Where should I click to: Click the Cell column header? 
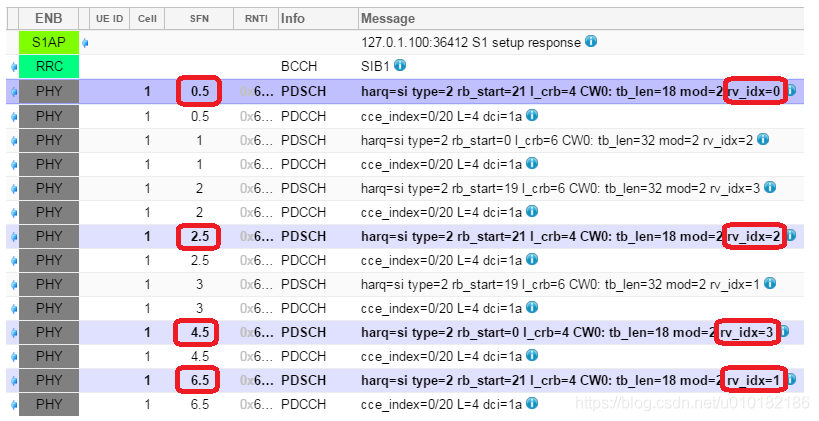click(x=147, y=19)
